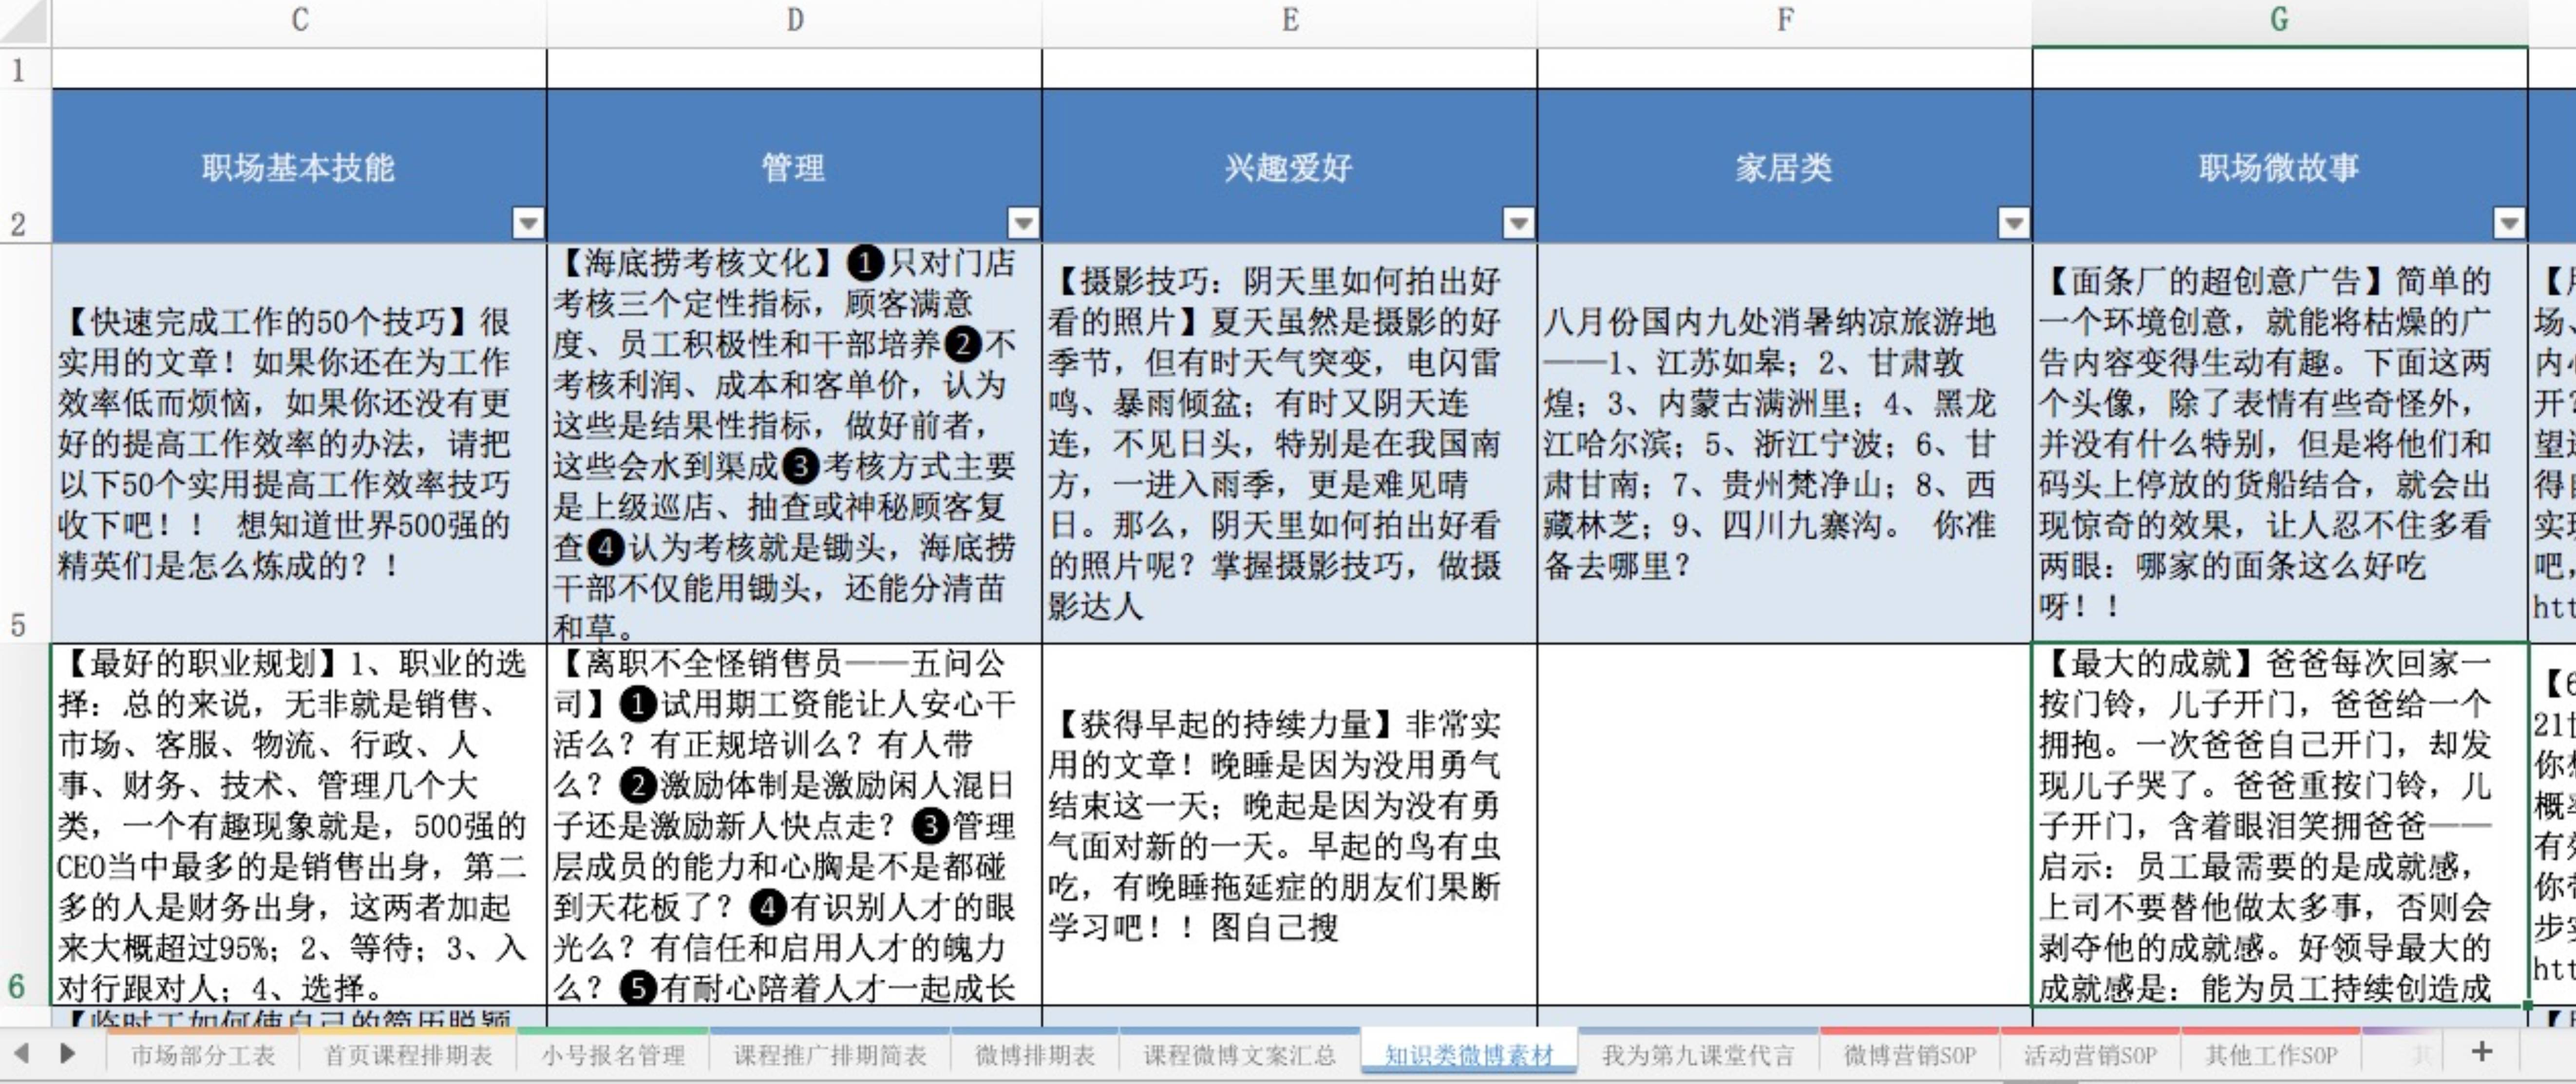Click the 家居类 header cell
Screen dimensions: 2576x1084
tap(1785, 166)
